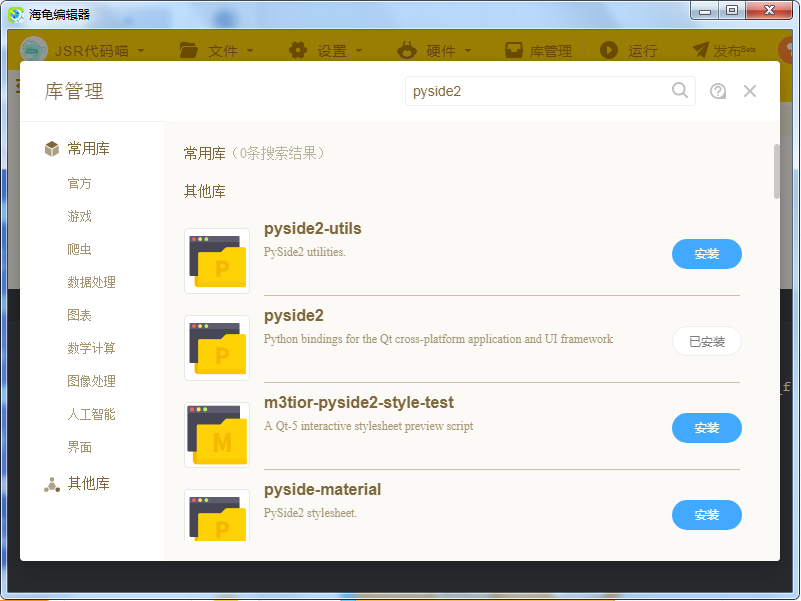The image size is (801, 601).
Task: Select the 数学计算 category
Action: pos(91,348)
